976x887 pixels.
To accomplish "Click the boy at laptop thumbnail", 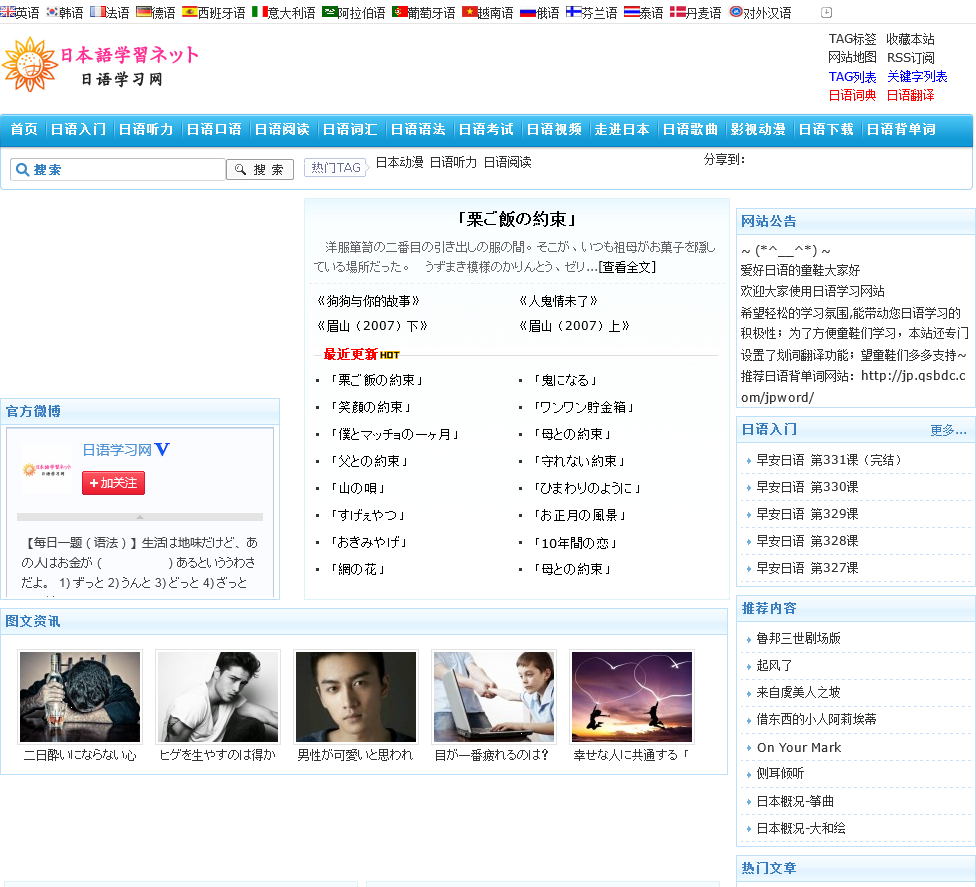I will [x=494, y=697].
